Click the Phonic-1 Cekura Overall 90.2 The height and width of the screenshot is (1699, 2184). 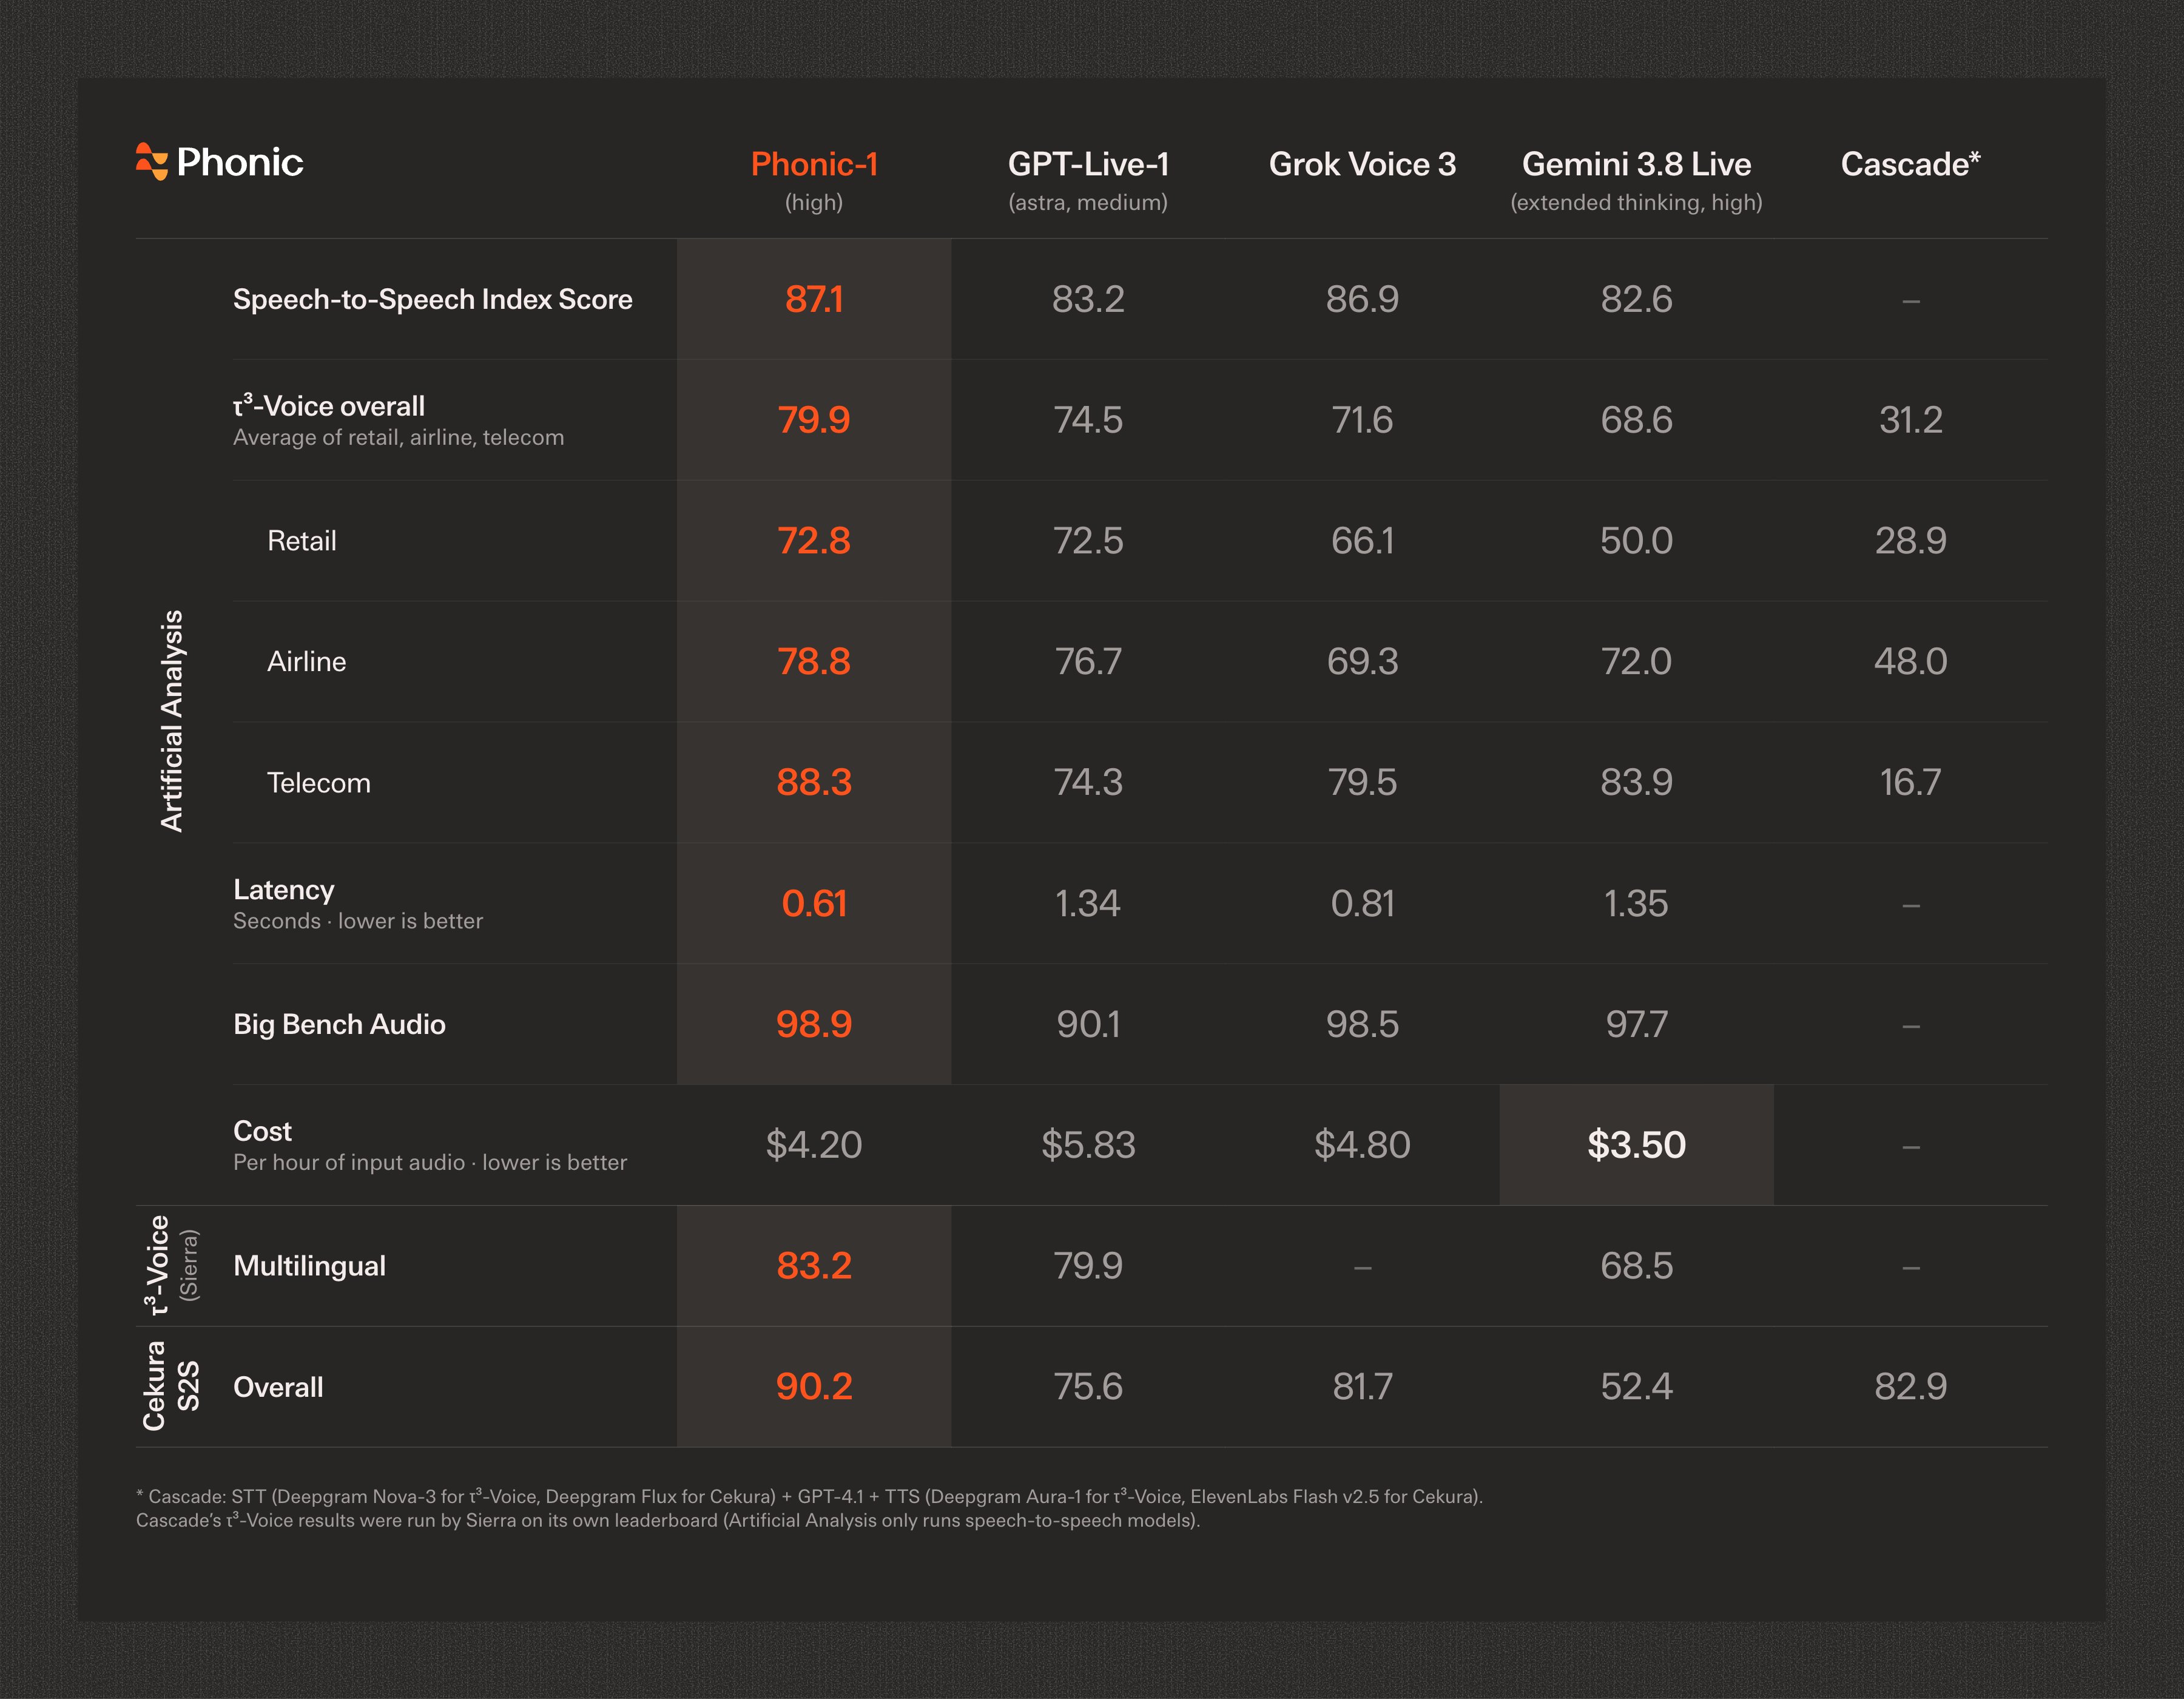tap(814, 1387)
